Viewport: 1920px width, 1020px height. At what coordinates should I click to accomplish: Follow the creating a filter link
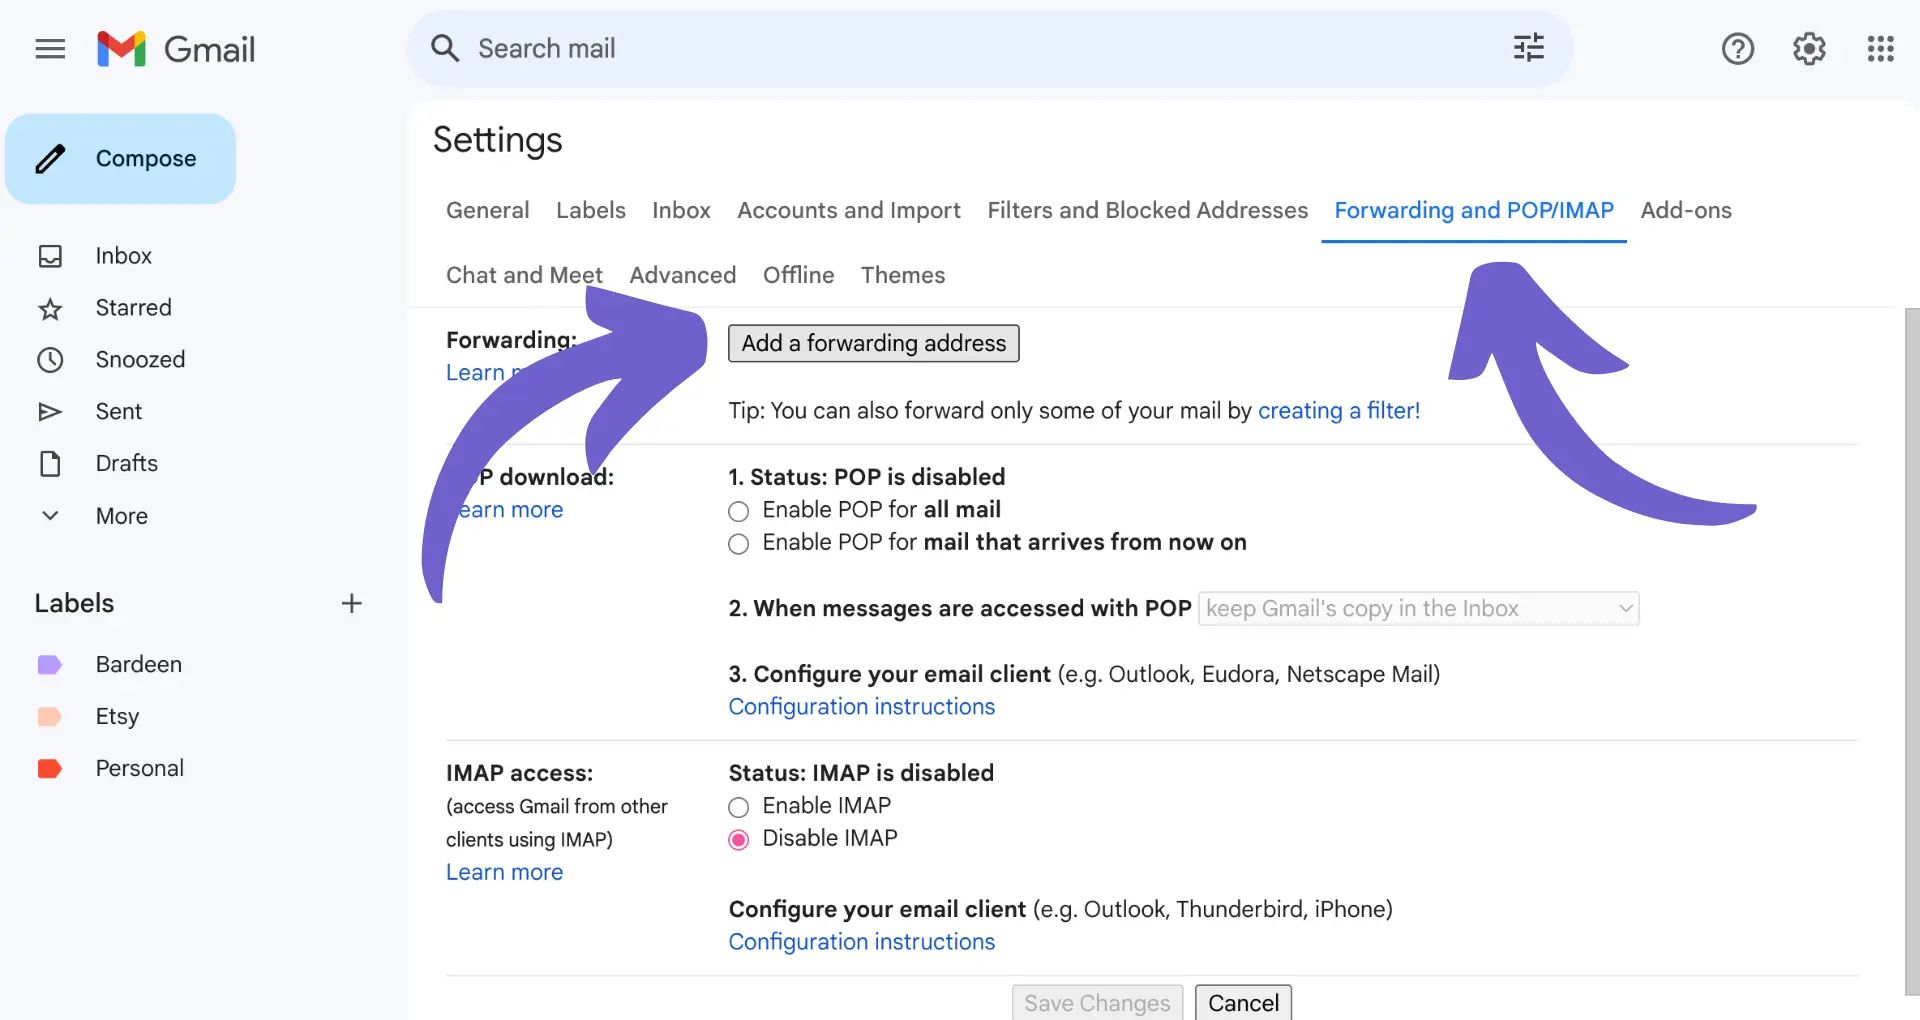tap(1338, 411)
